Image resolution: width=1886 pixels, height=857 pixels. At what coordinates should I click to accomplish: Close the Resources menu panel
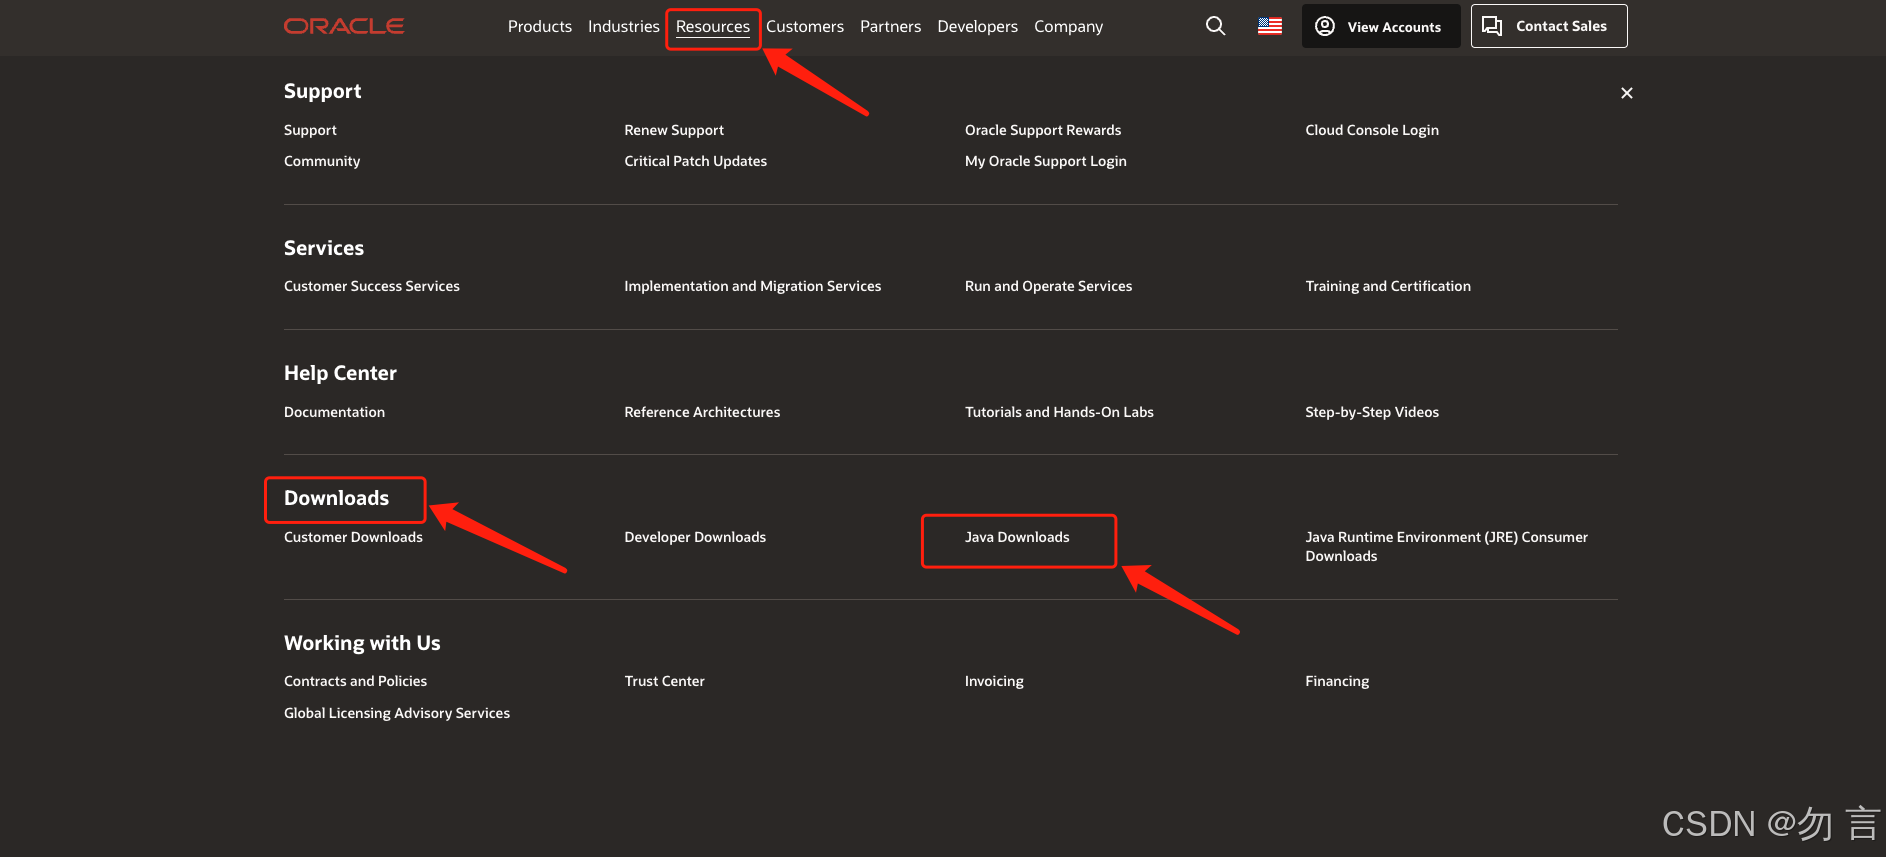(x=1626, y=93)
